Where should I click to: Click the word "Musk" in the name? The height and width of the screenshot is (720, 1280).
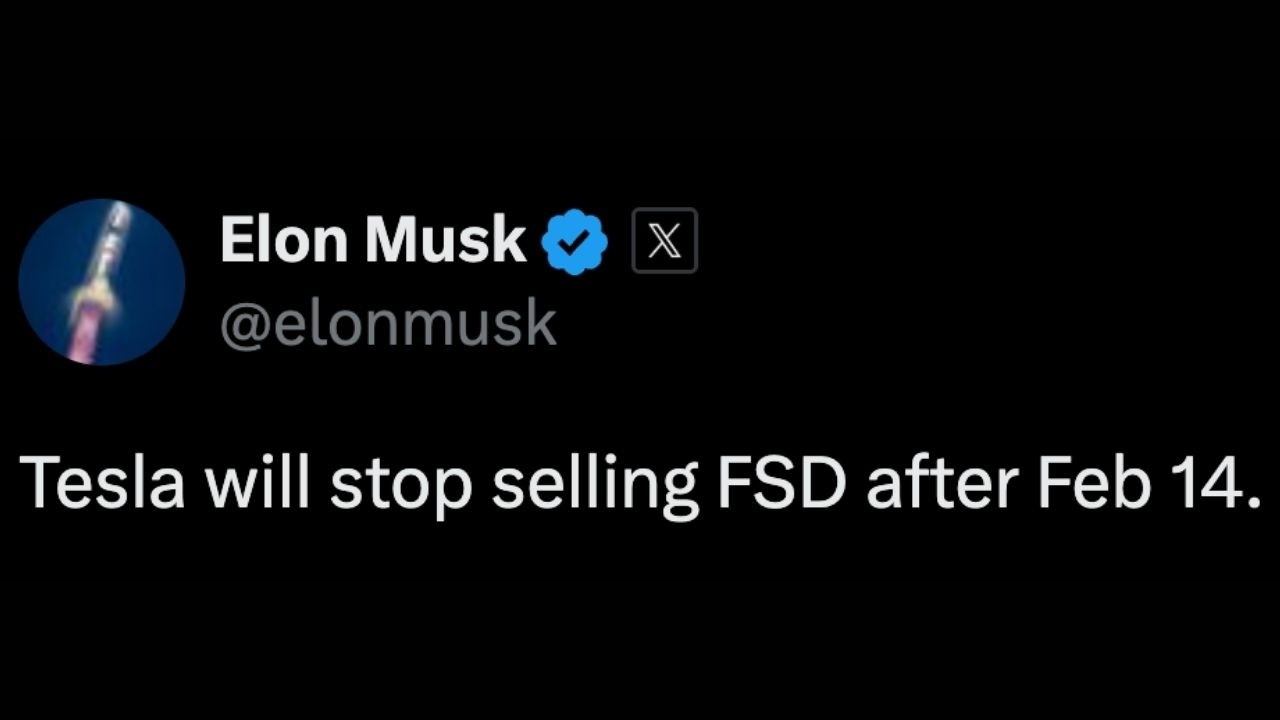click(x=445, y=241)
